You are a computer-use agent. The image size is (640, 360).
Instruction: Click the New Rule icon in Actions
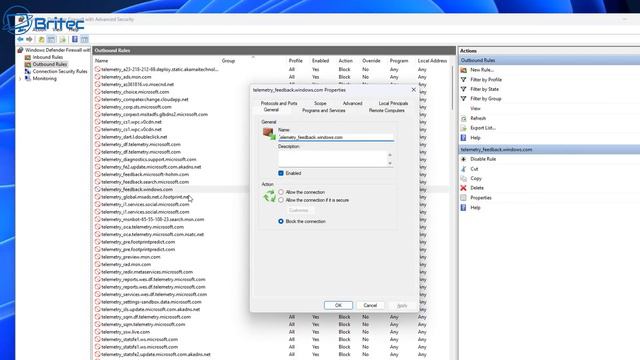coord(464,70)
